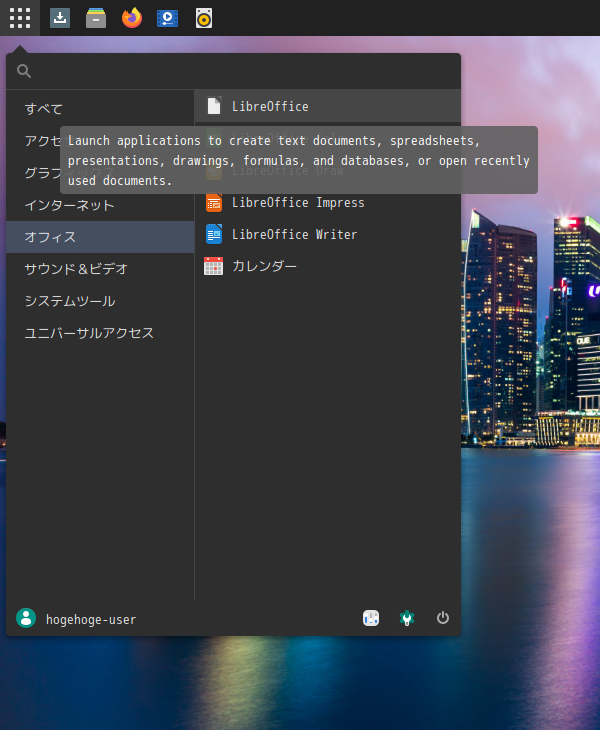Click the orange Impress icon
The width and height of the screenshot is (600, 730).
point(214,203)
